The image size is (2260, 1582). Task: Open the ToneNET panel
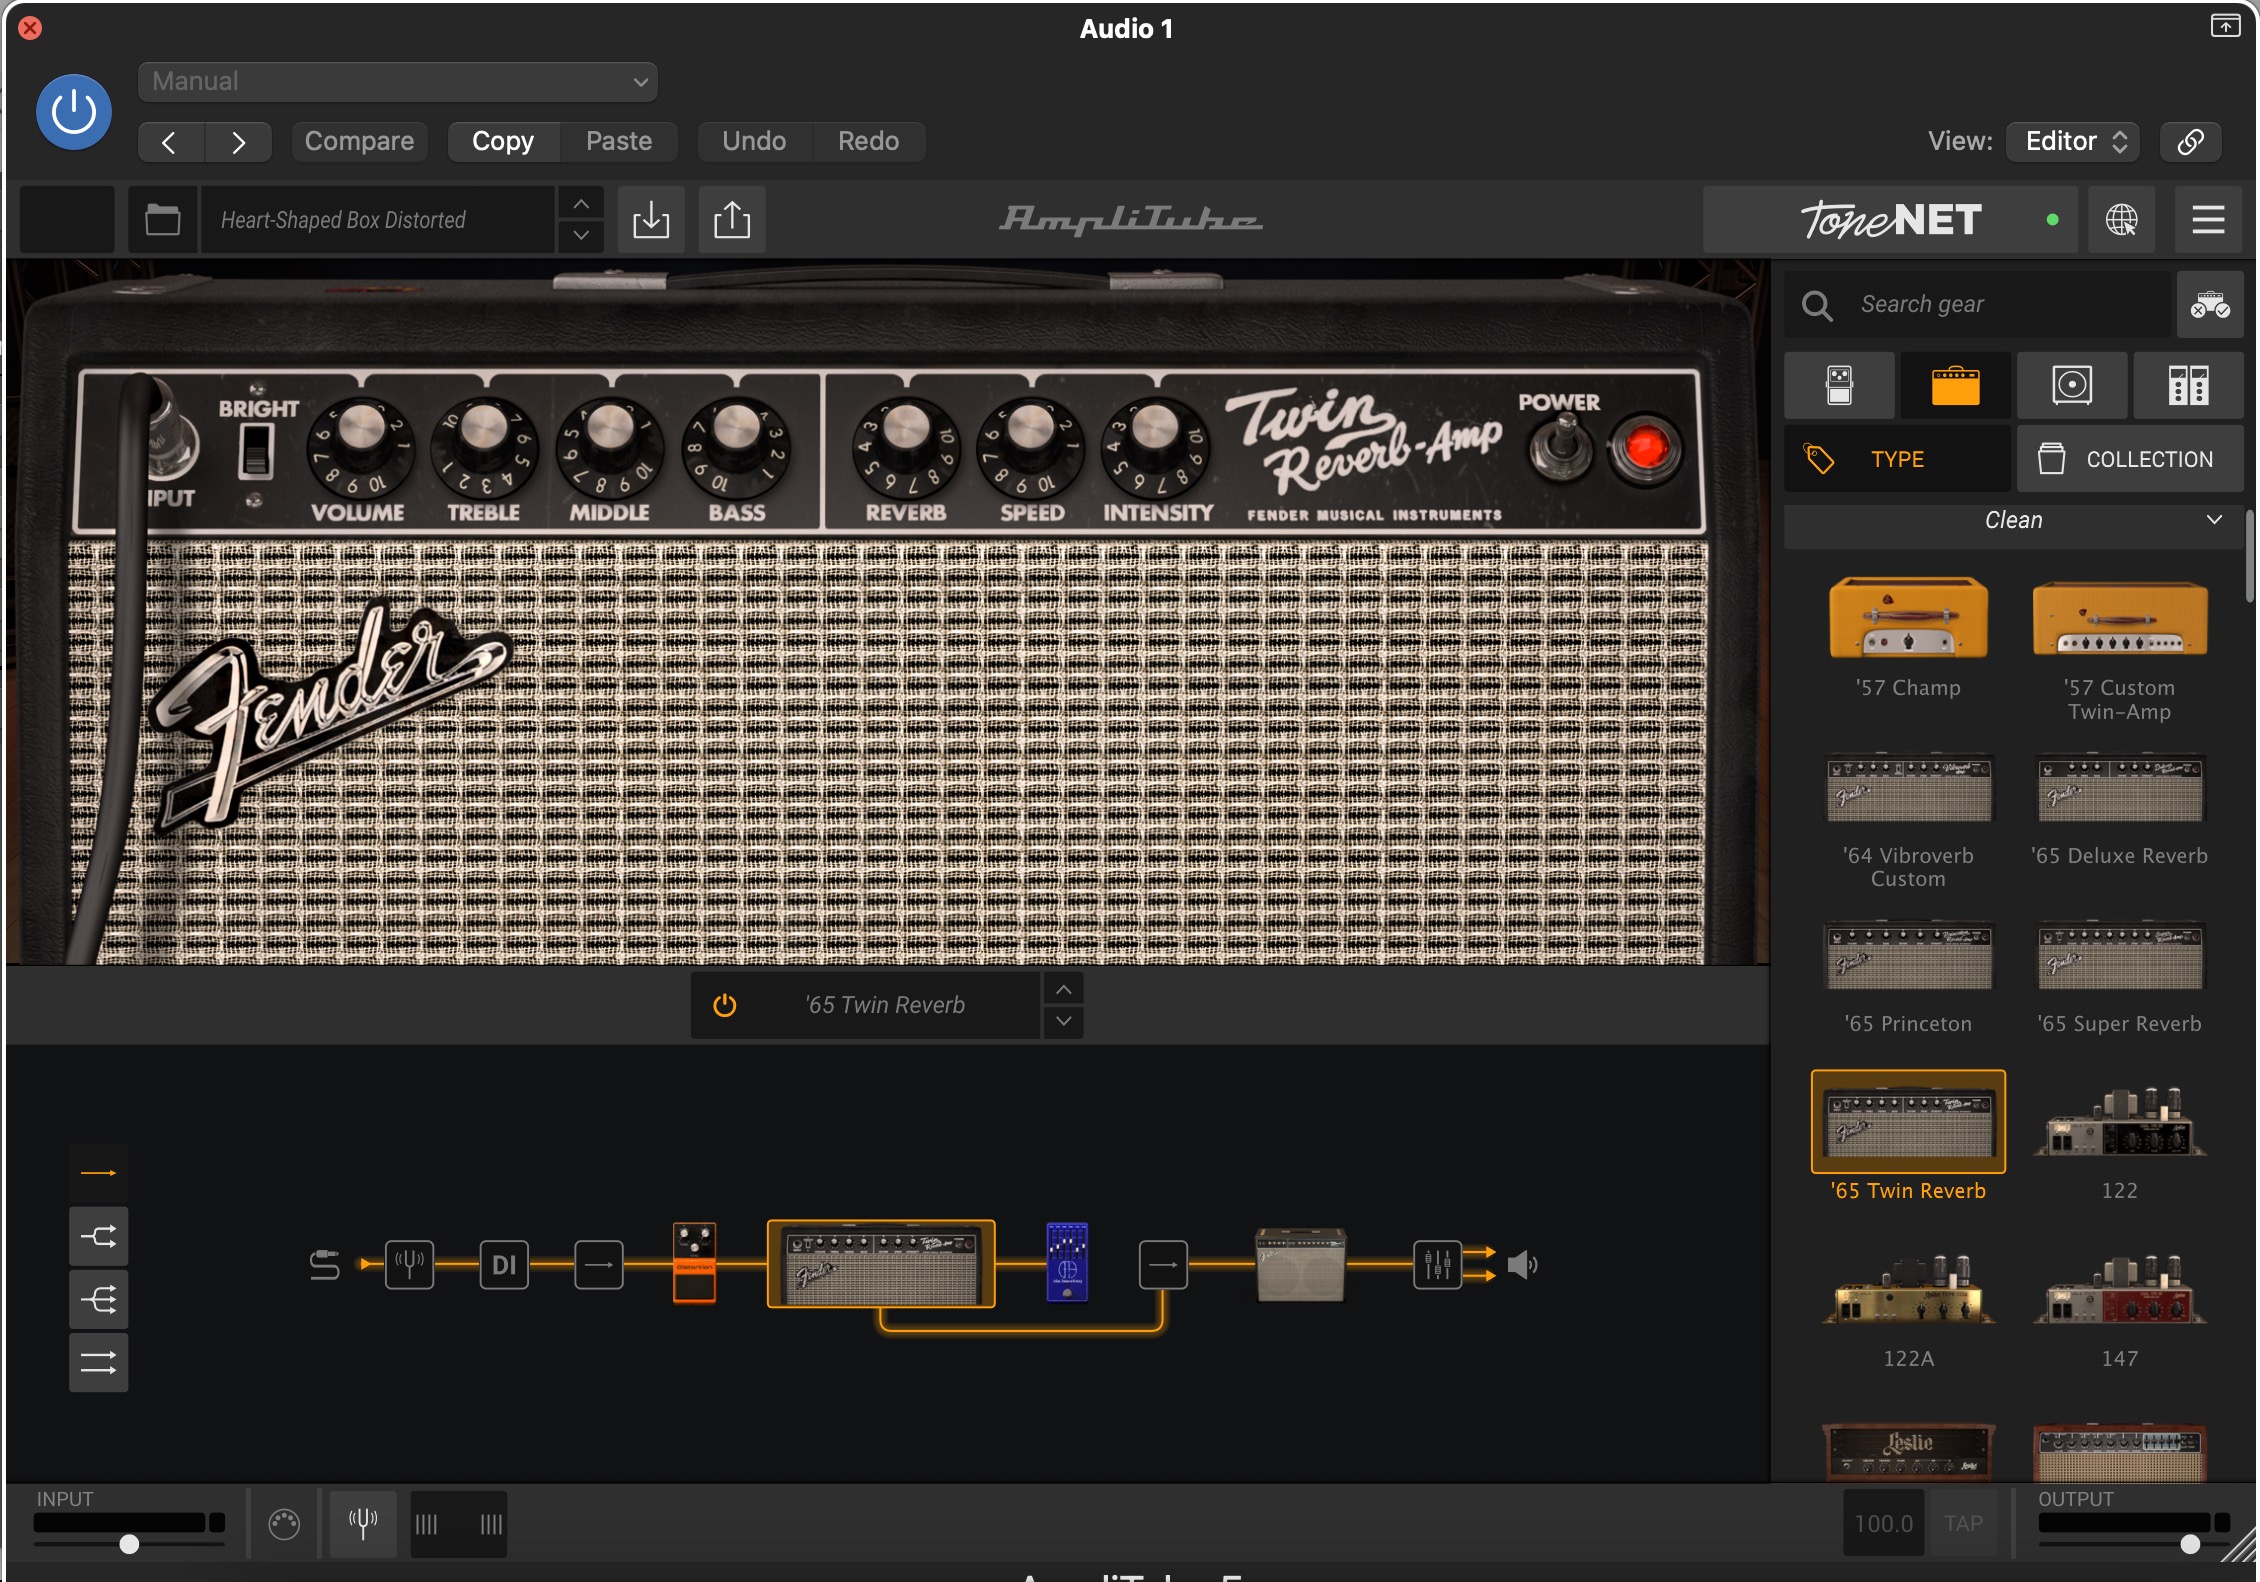pos(1890,219)
